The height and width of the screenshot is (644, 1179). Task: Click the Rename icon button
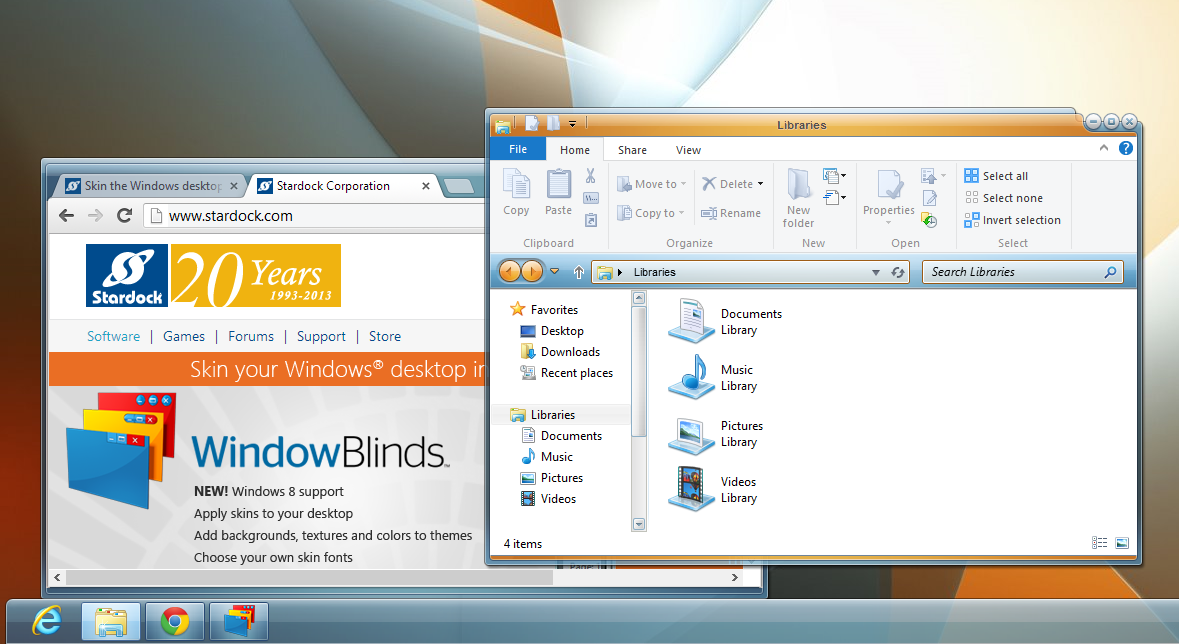731,214
